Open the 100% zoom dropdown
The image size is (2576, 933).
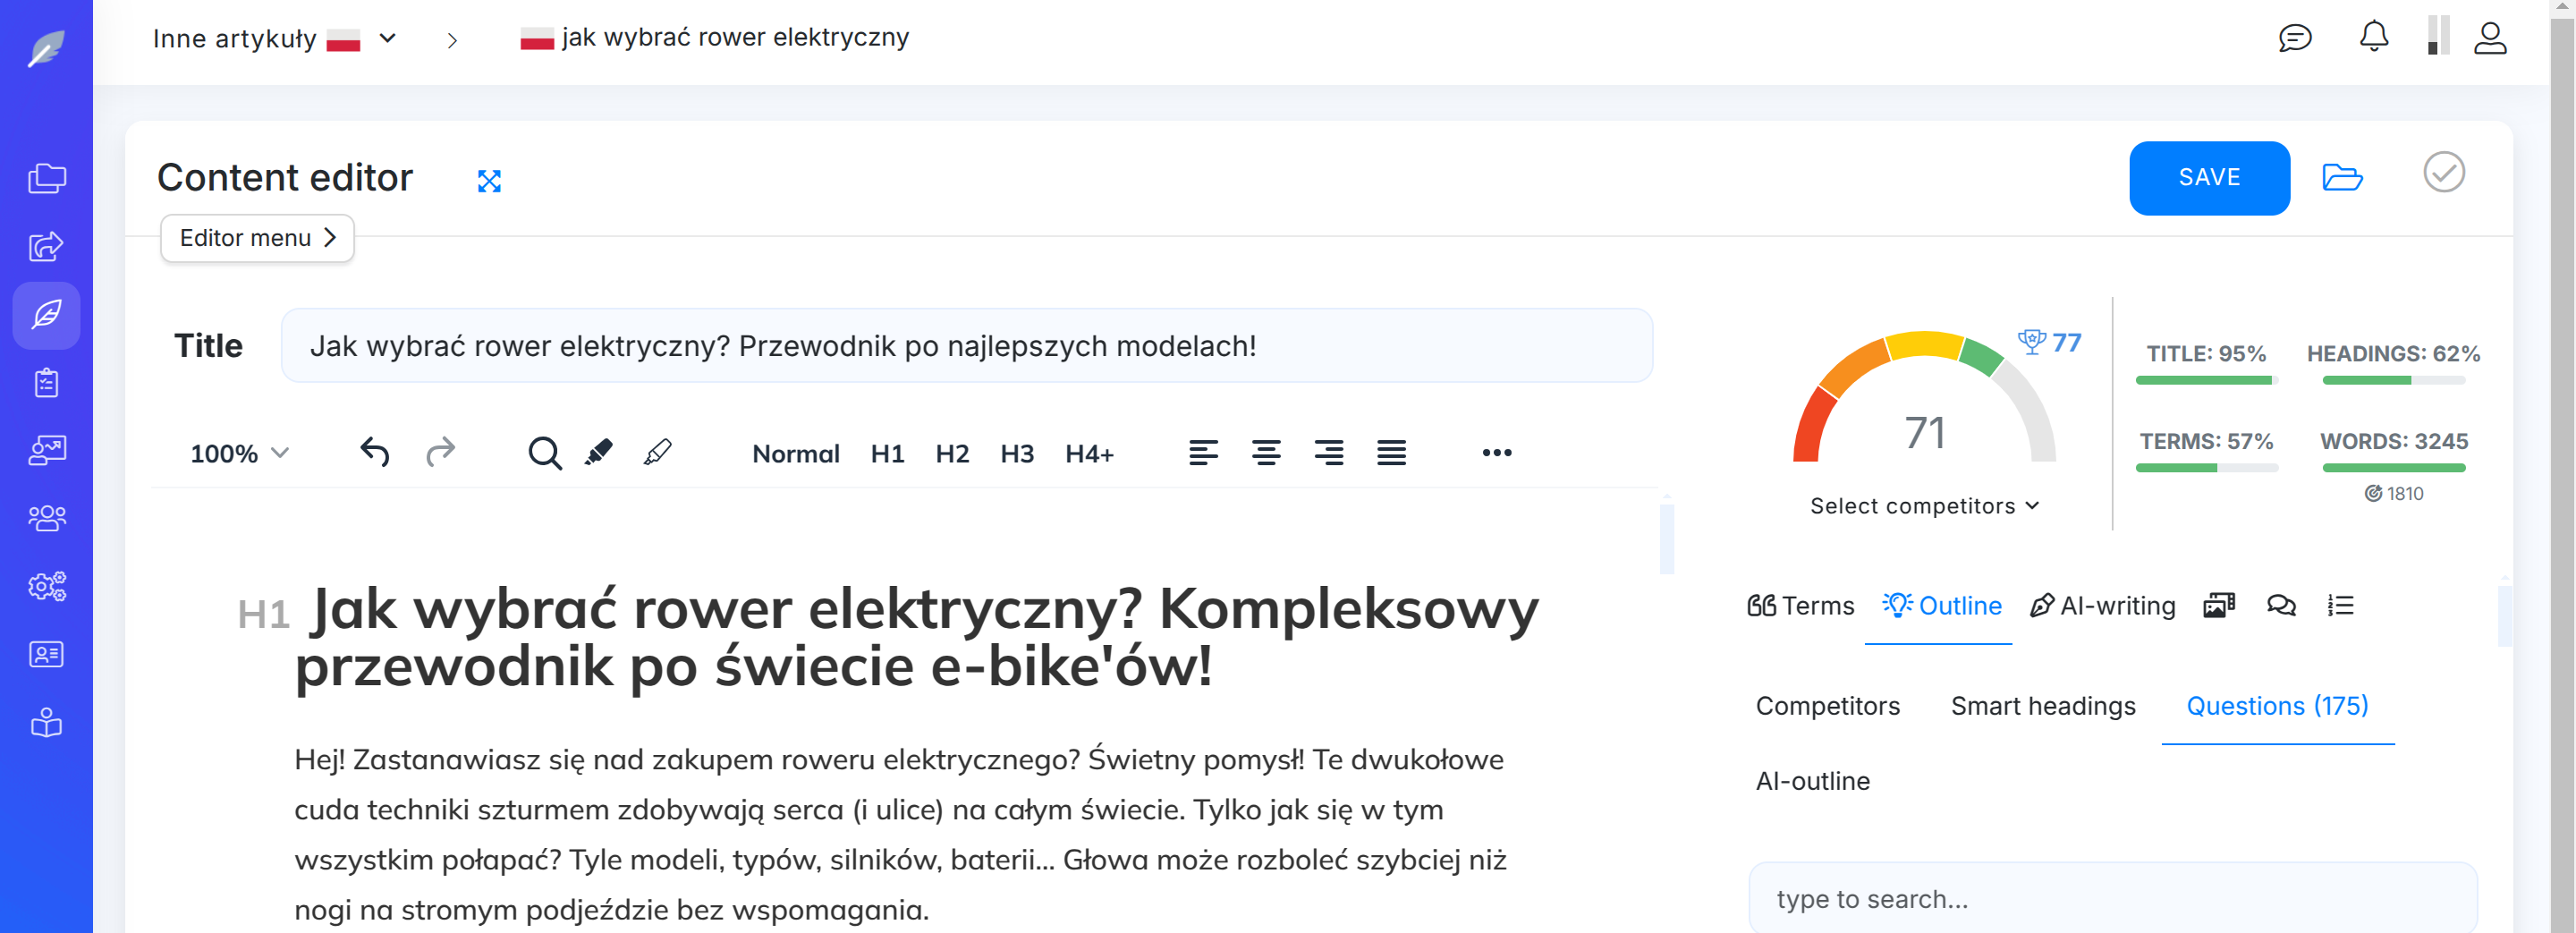coord(239,454)
